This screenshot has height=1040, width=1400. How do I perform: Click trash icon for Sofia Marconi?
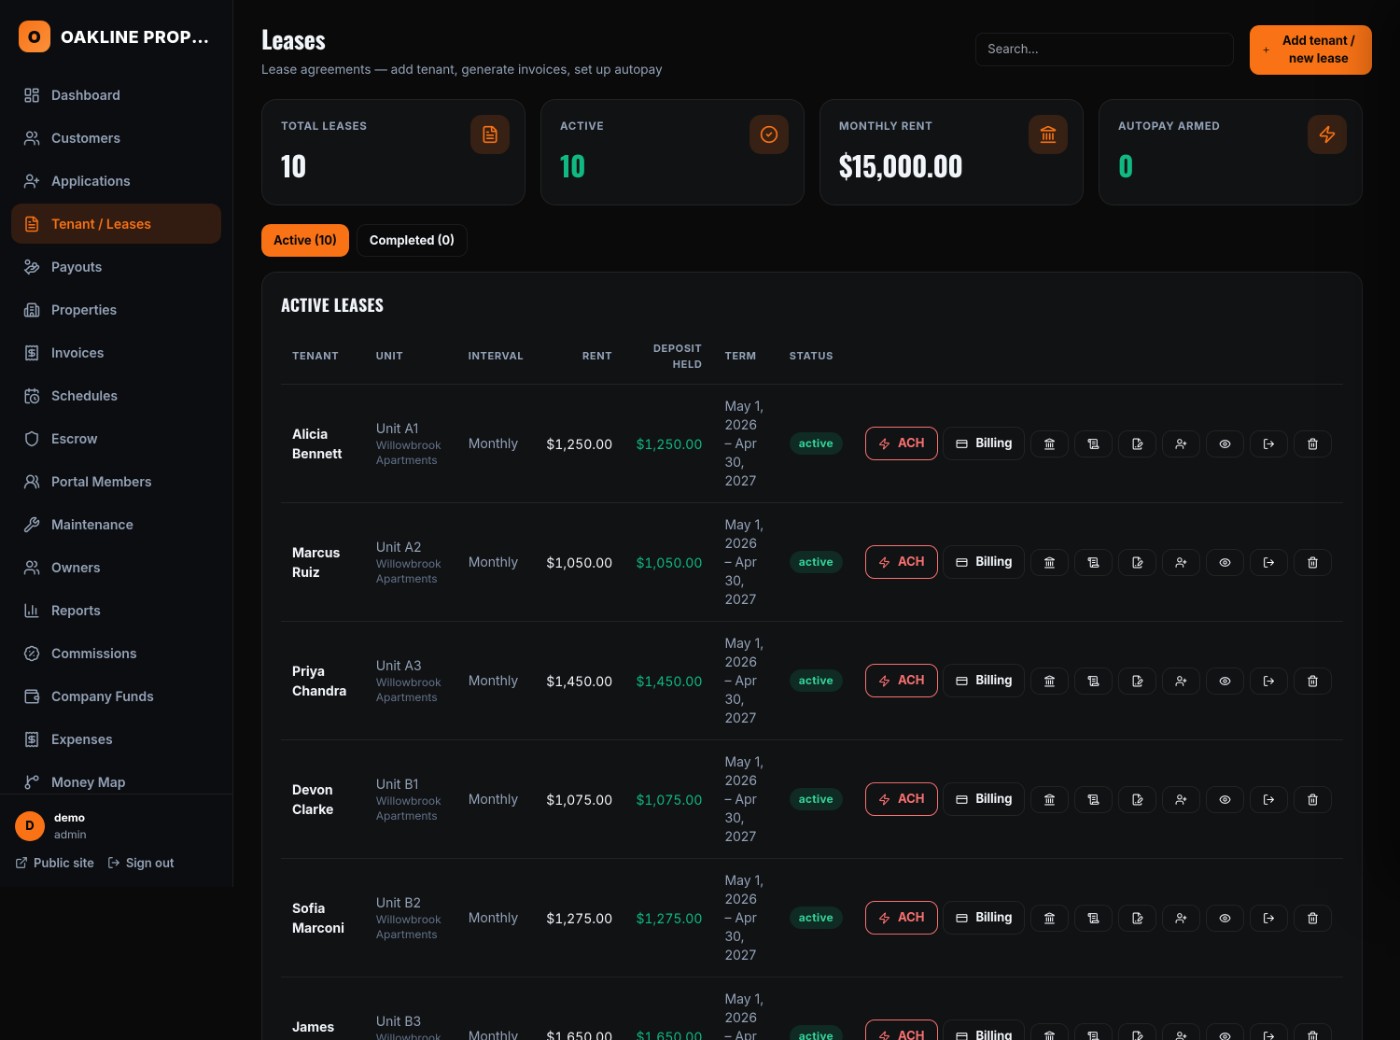(x=1313, y=918)
